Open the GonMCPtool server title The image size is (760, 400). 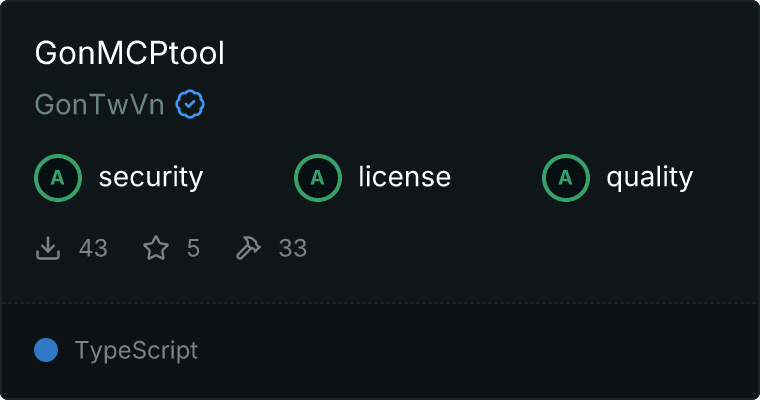pos(129,53)
